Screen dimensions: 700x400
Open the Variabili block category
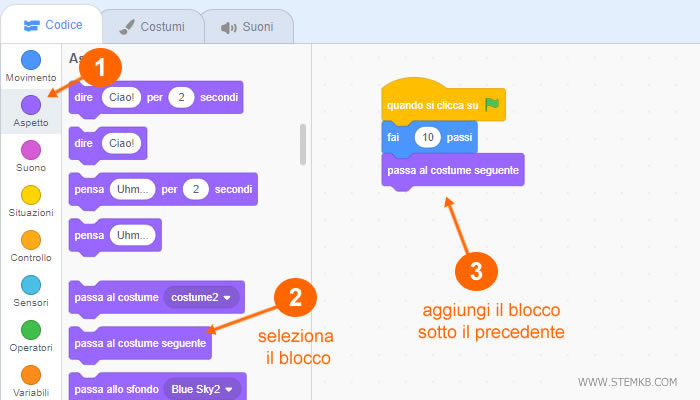click(31, 374)
